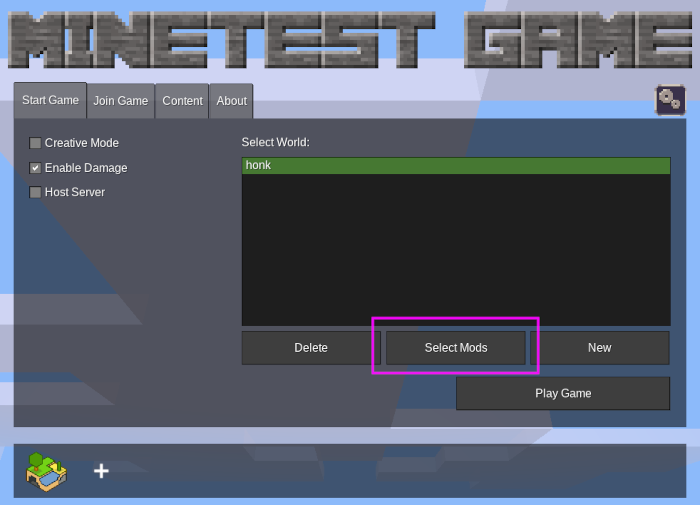700x505 pixels.
Task: Tick the Host Server checkbox
Action: coord(35,192)
